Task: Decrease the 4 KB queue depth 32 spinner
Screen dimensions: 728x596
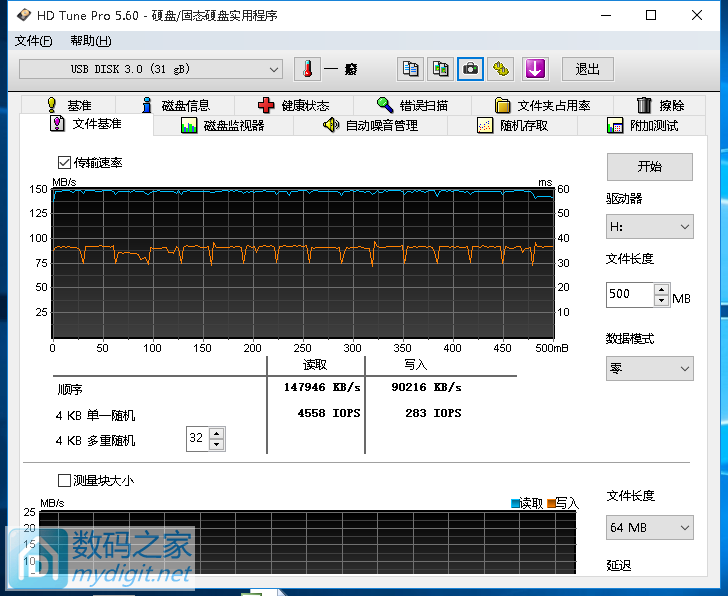Action: pyautogui.click(x=216, y=444)
